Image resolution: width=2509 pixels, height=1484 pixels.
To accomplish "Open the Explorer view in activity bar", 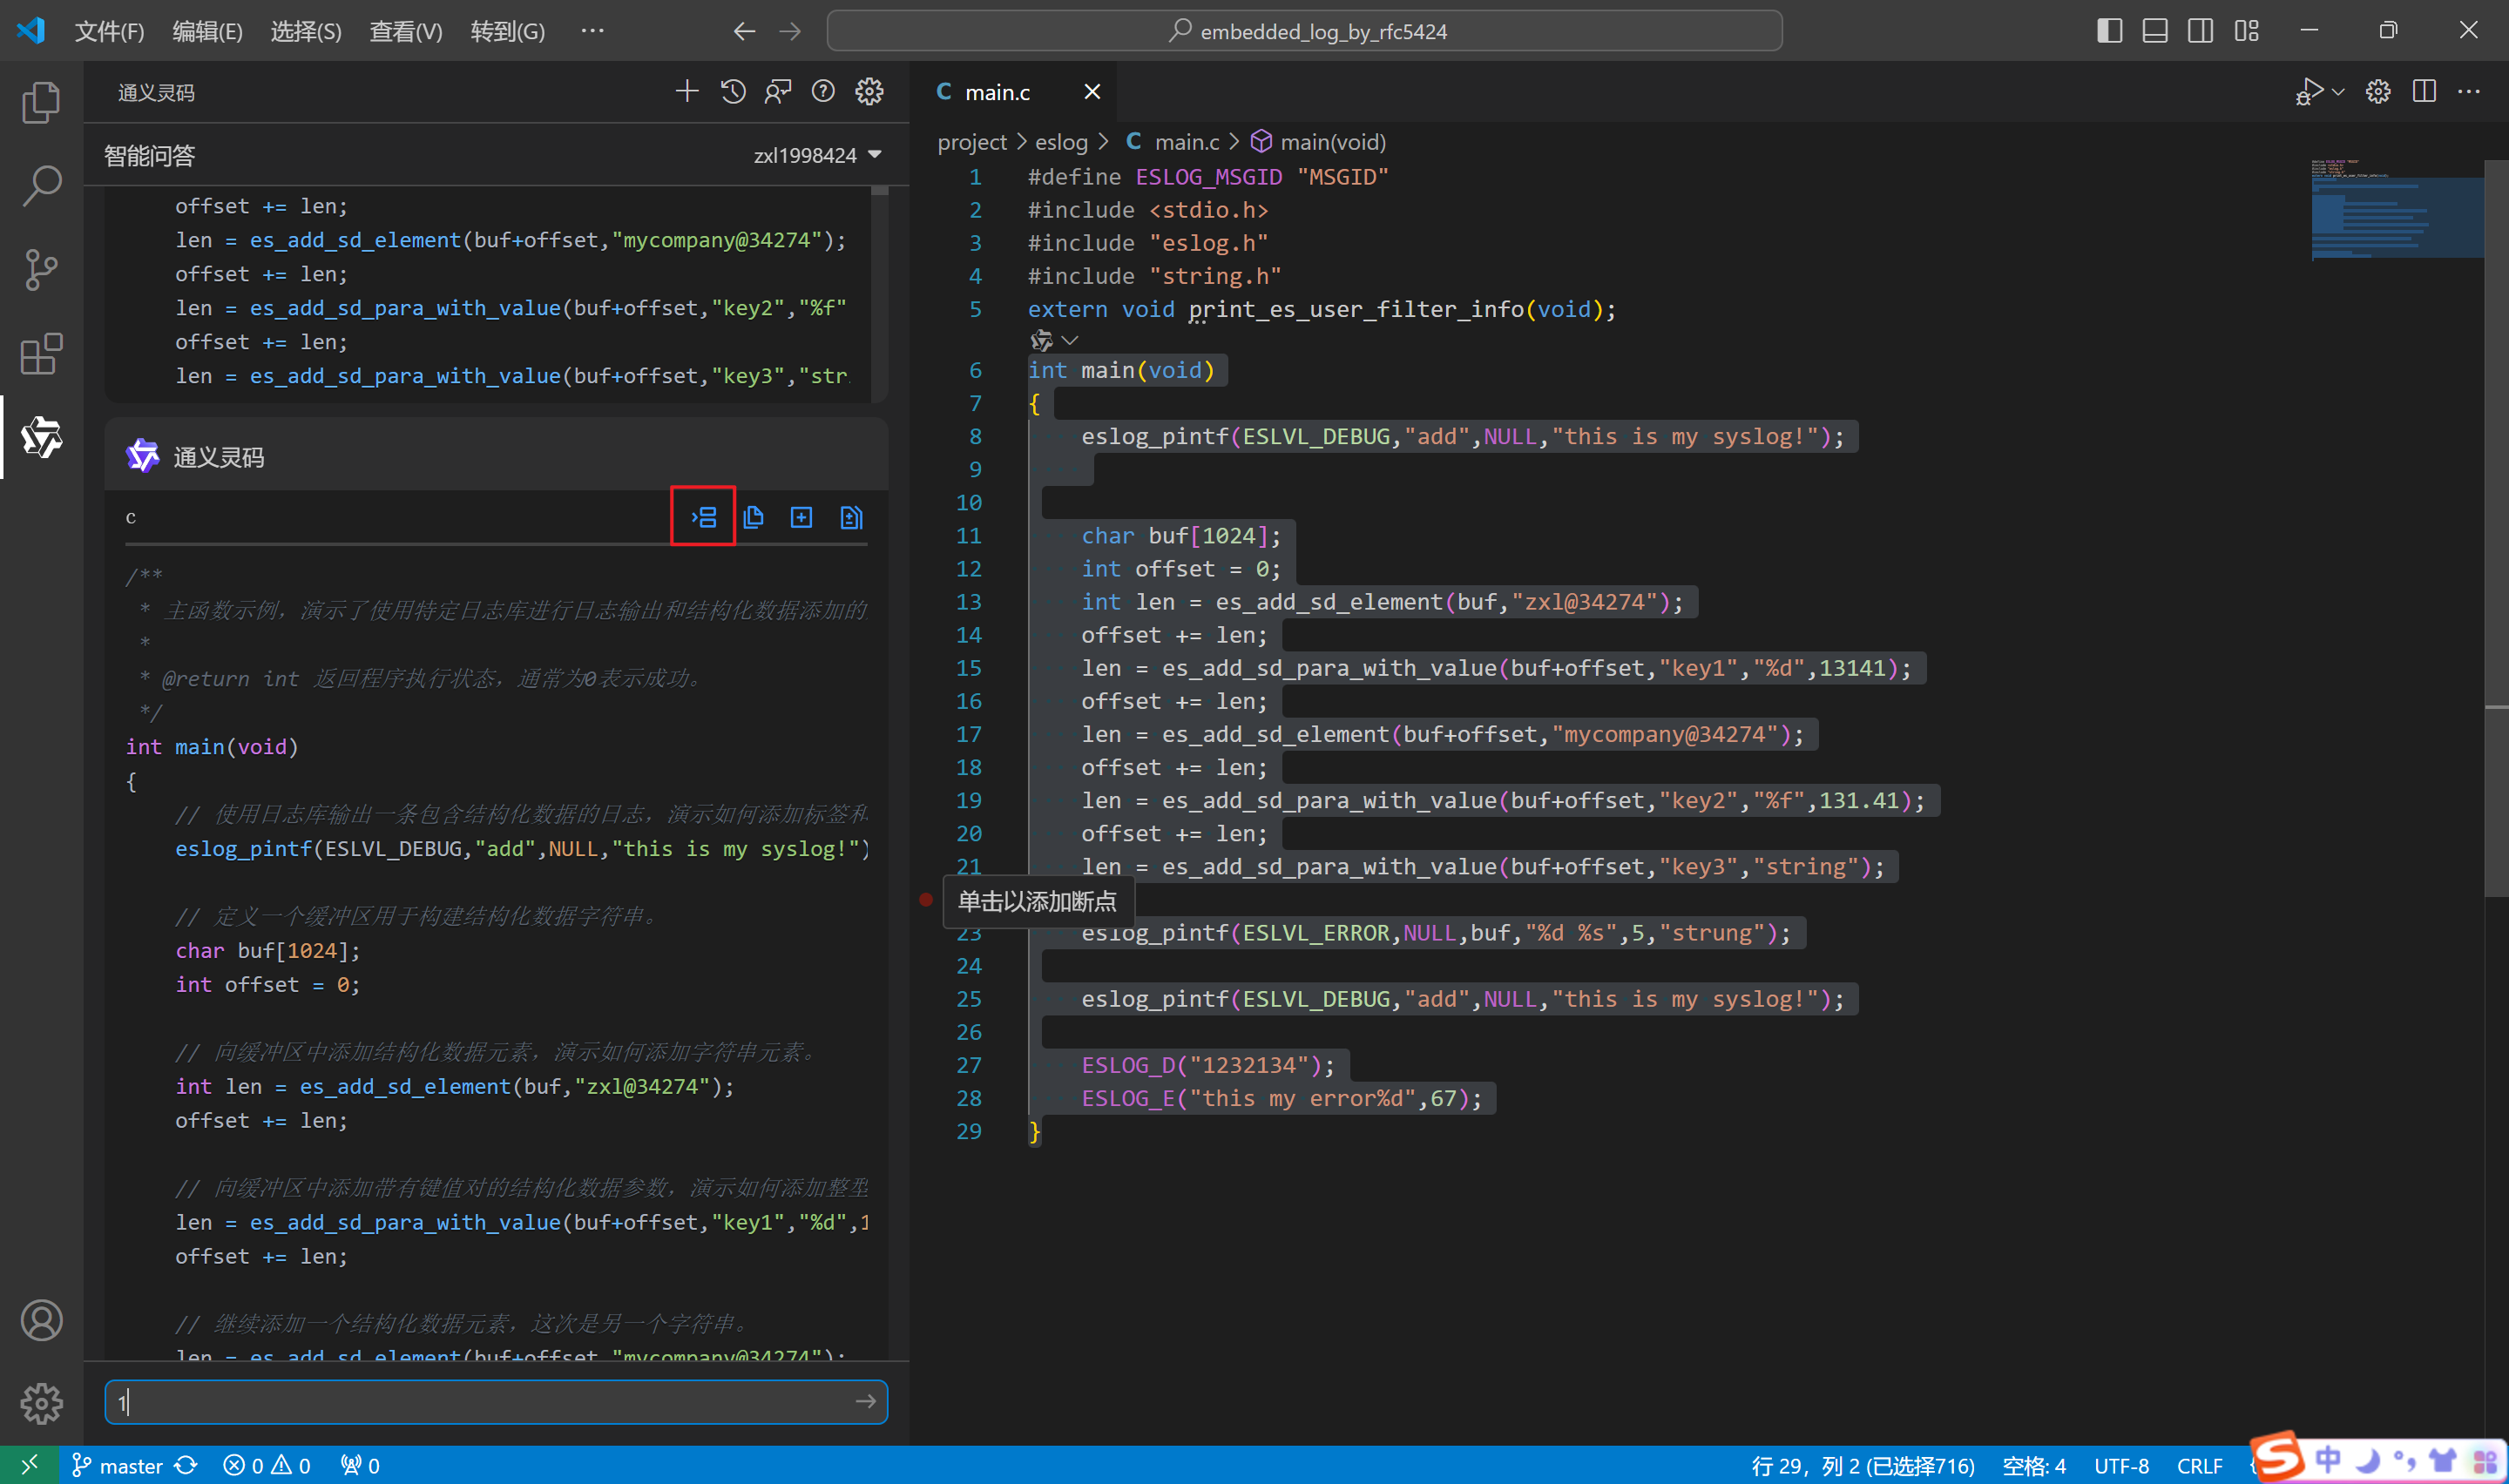I will coord(41,102).
